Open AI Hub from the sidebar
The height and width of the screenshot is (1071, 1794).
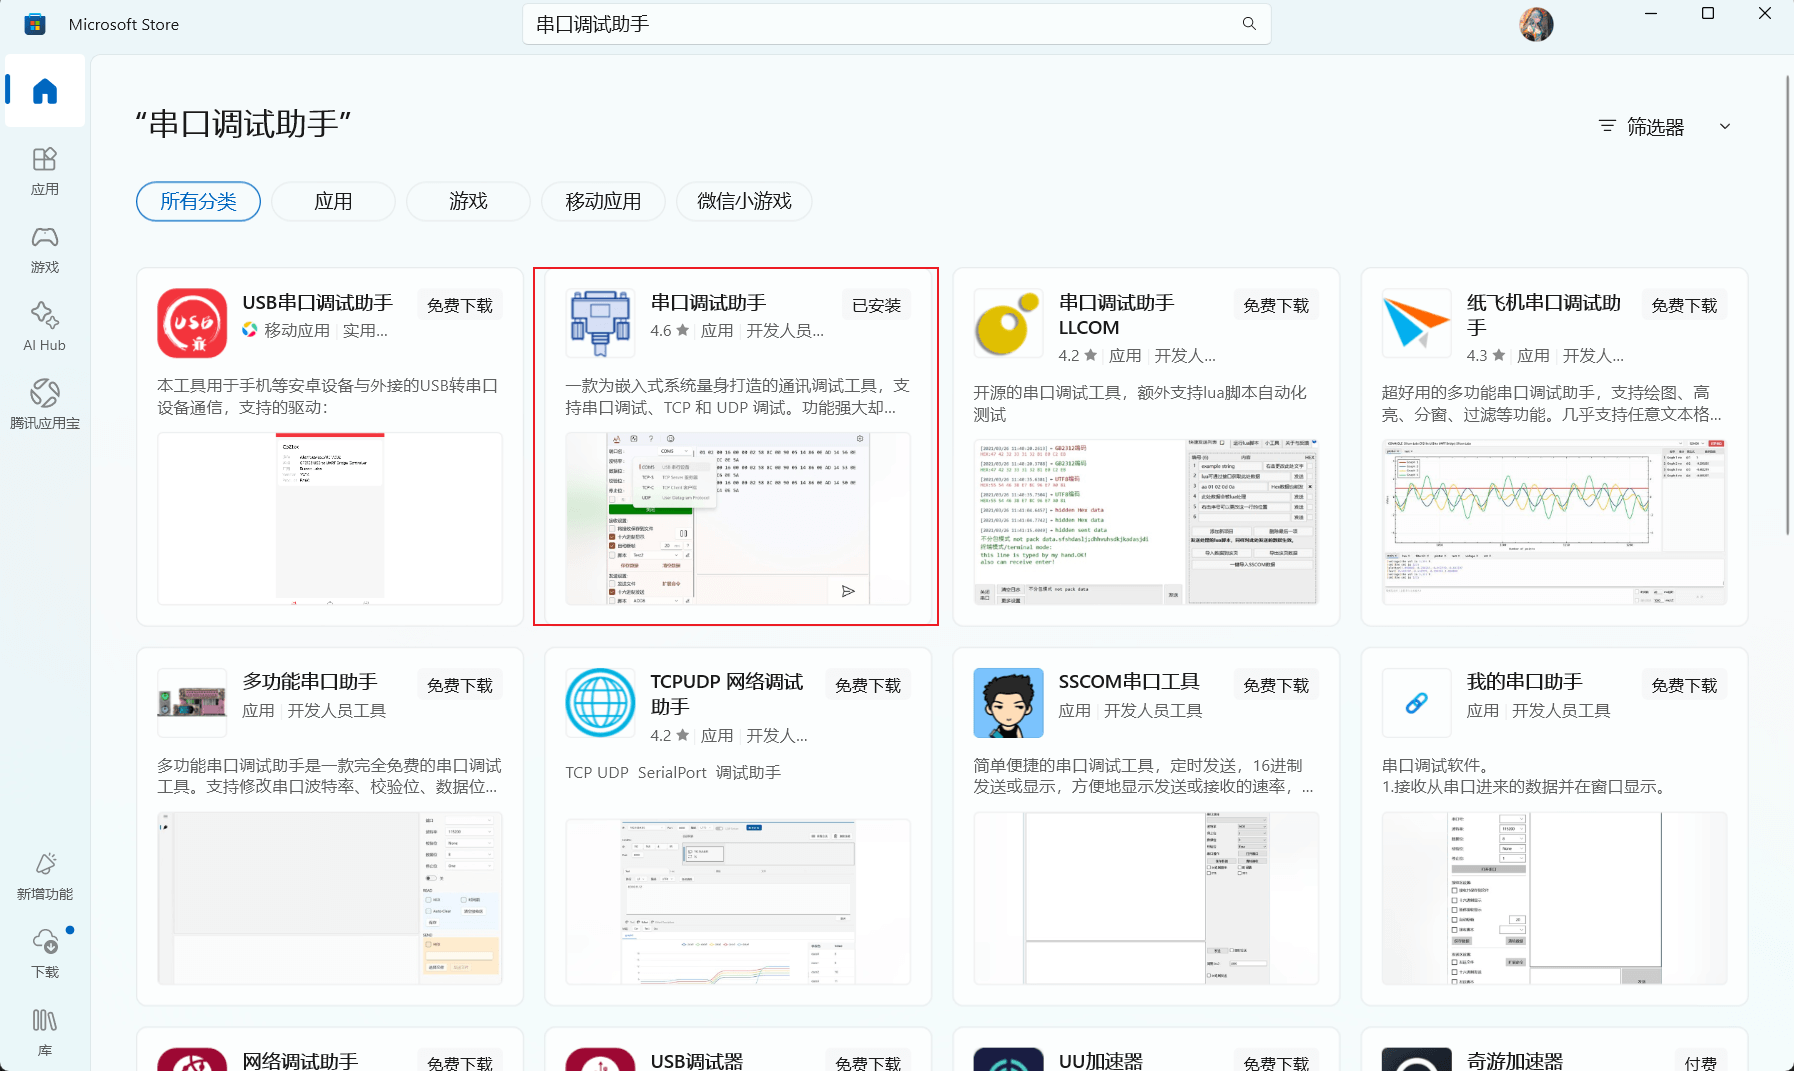(45, 327)
